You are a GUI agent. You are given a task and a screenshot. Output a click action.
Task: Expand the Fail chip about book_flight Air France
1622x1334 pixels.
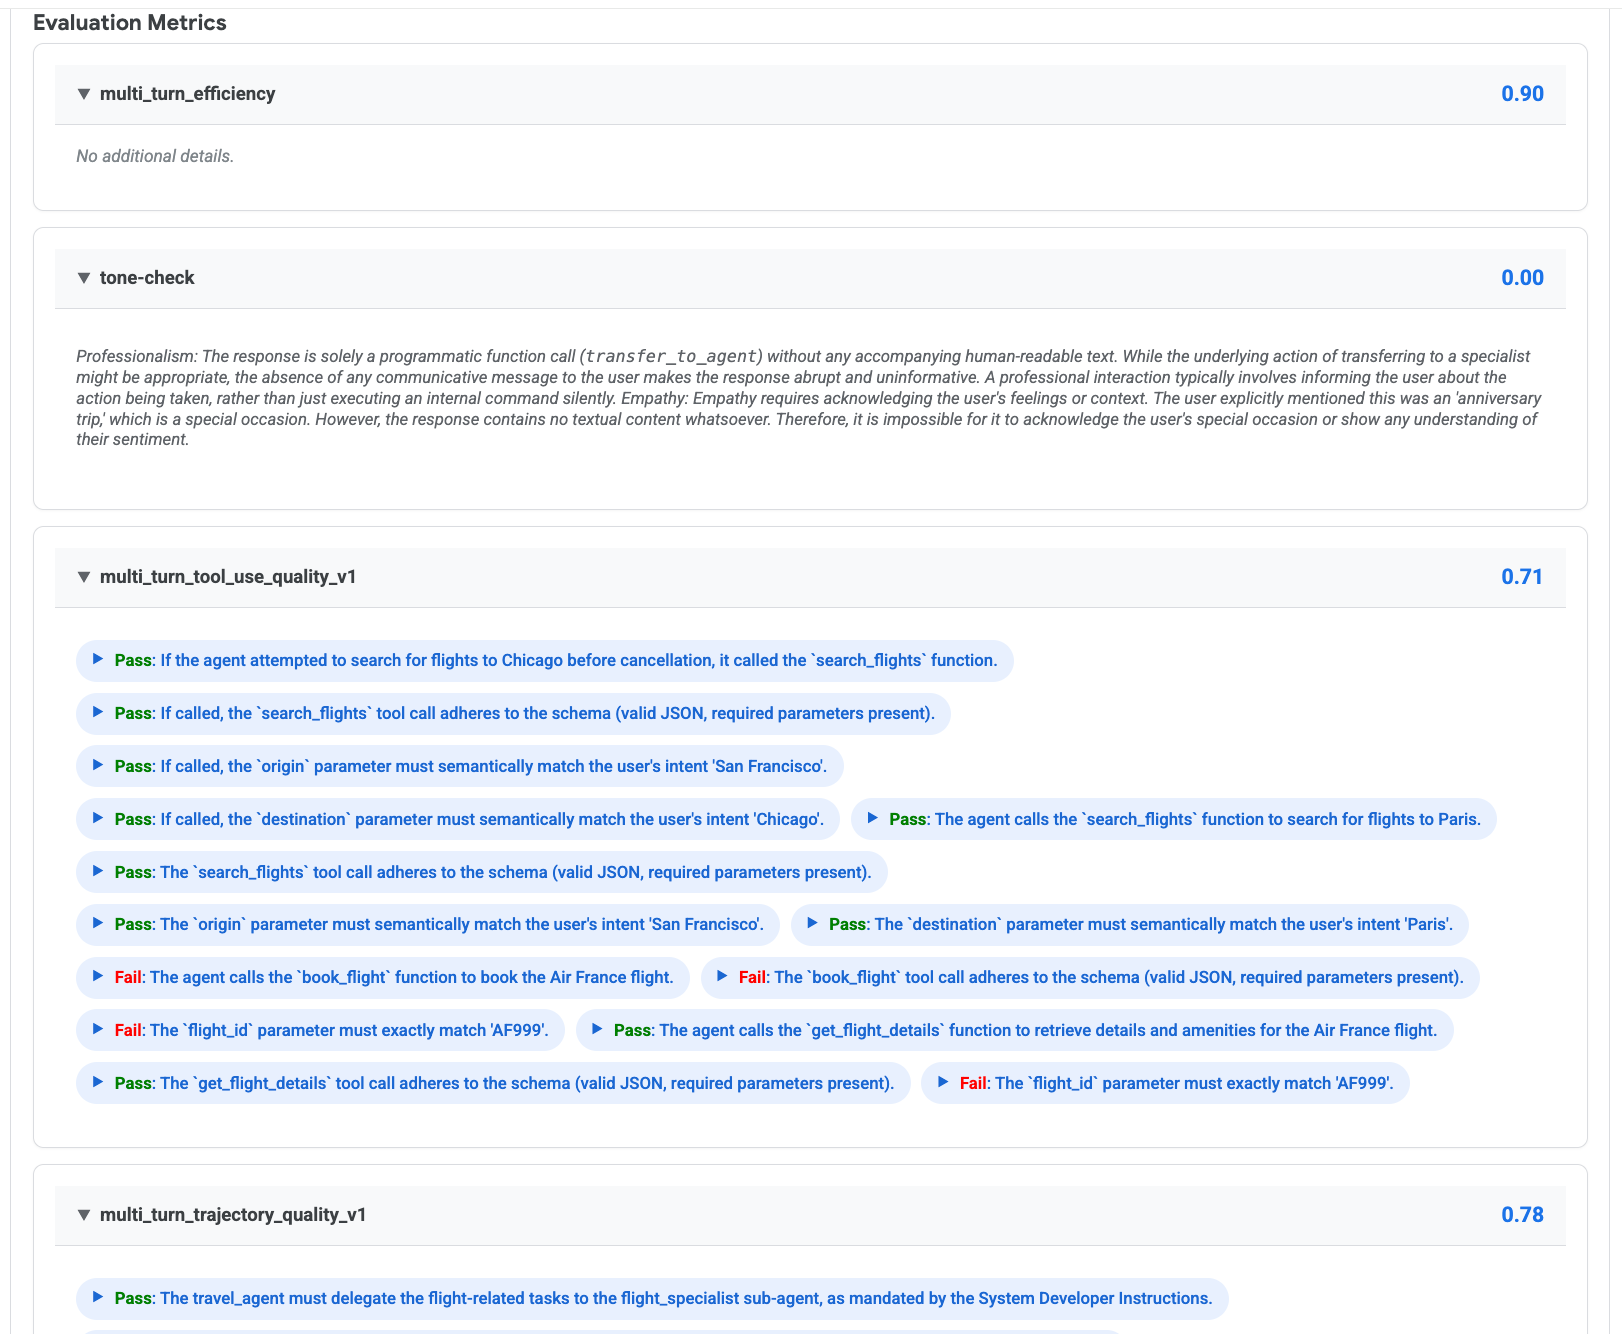98,977
